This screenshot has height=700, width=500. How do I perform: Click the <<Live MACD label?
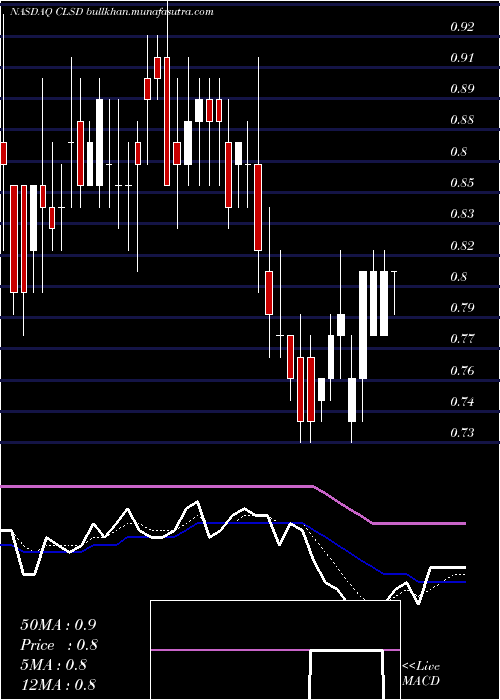pyautogui.click(x=421, y=674)
